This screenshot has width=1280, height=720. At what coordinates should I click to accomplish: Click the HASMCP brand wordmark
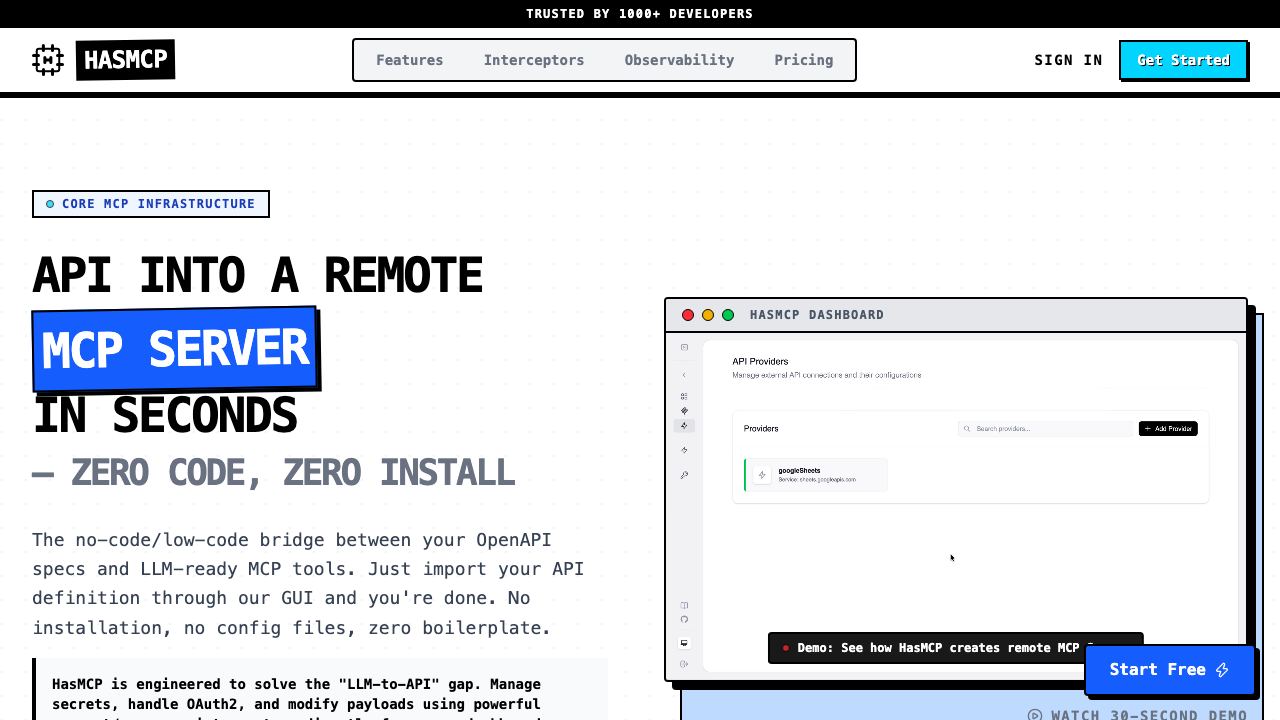[125, 60]
